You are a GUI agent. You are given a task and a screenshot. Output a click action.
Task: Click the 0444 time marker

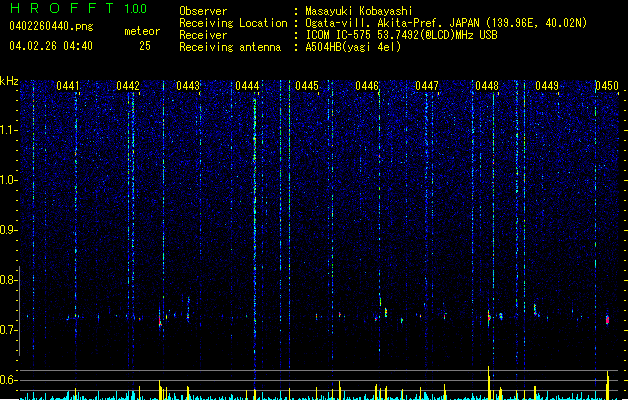coord(247,86)
